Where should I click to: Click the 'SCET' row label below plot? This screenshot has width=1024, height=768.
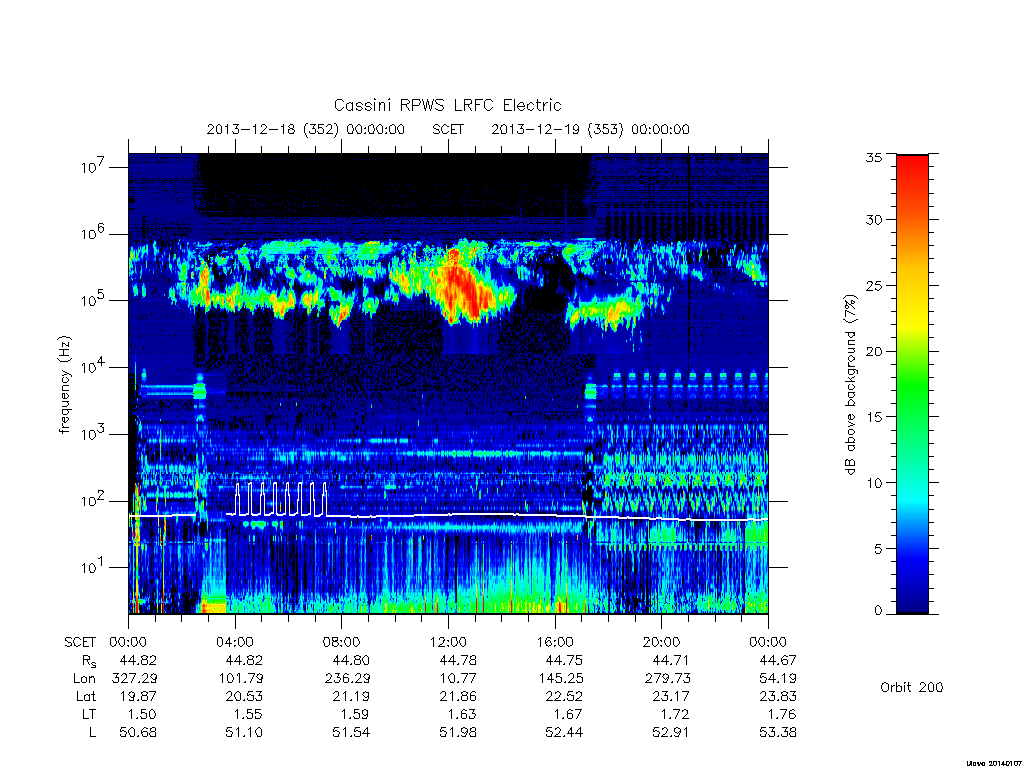(x=80, y=642)
